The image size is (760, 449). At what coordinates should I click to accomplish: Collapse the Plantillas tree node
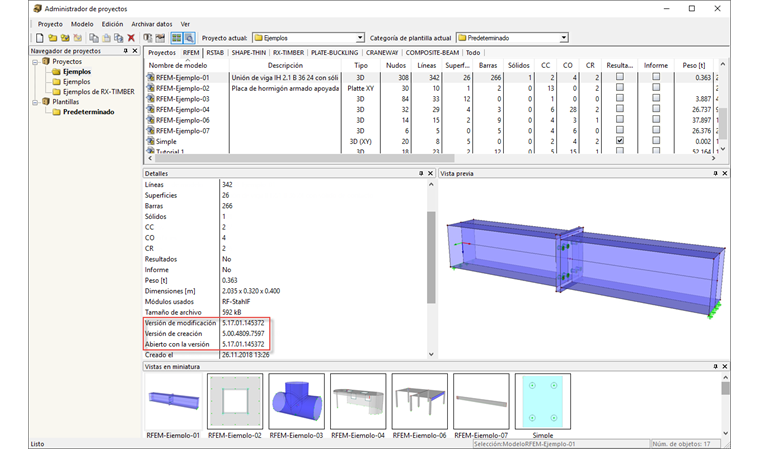coord(35,102)
